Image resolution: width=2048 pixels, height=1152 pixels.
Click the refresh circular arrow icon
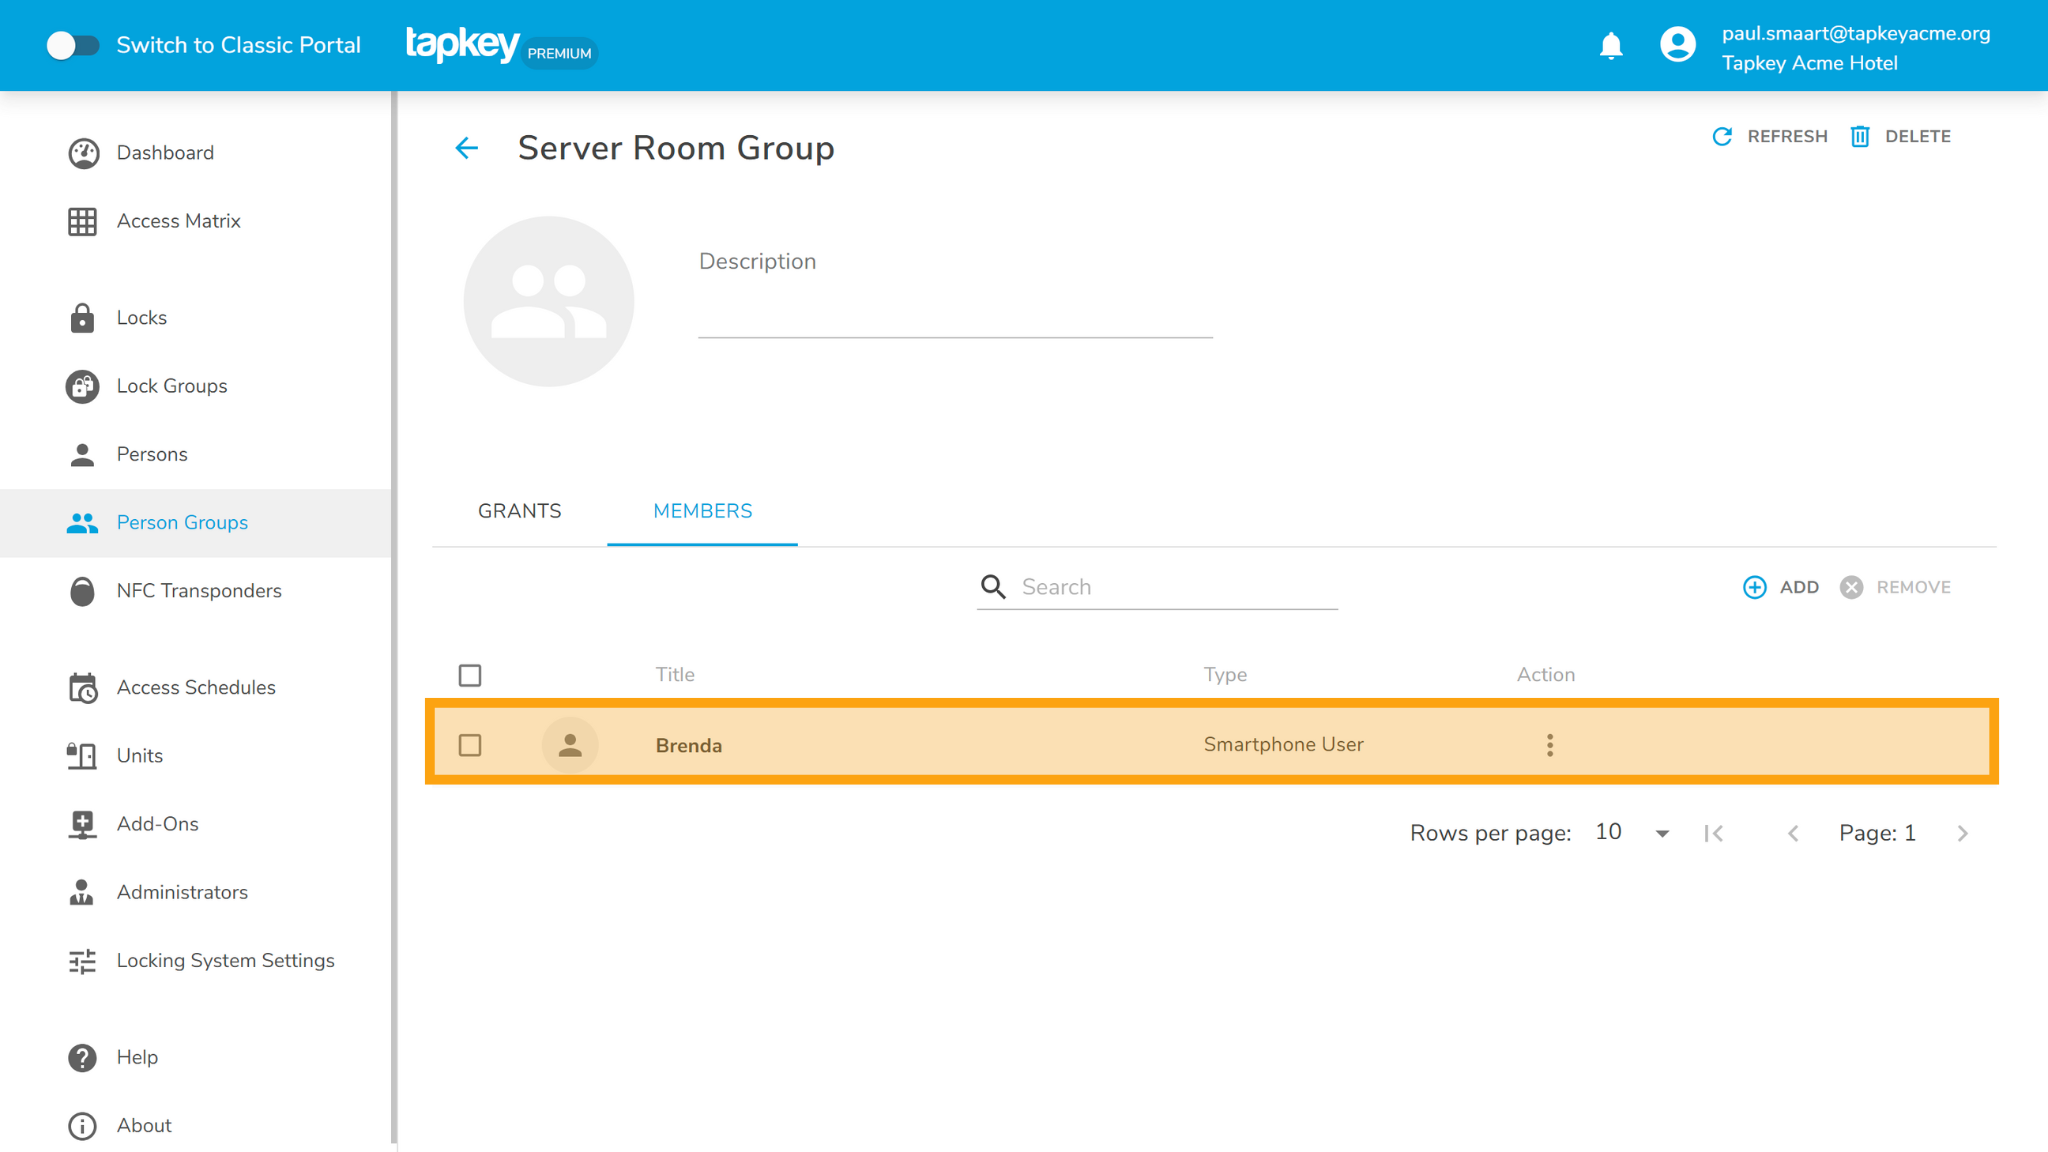1722,137
